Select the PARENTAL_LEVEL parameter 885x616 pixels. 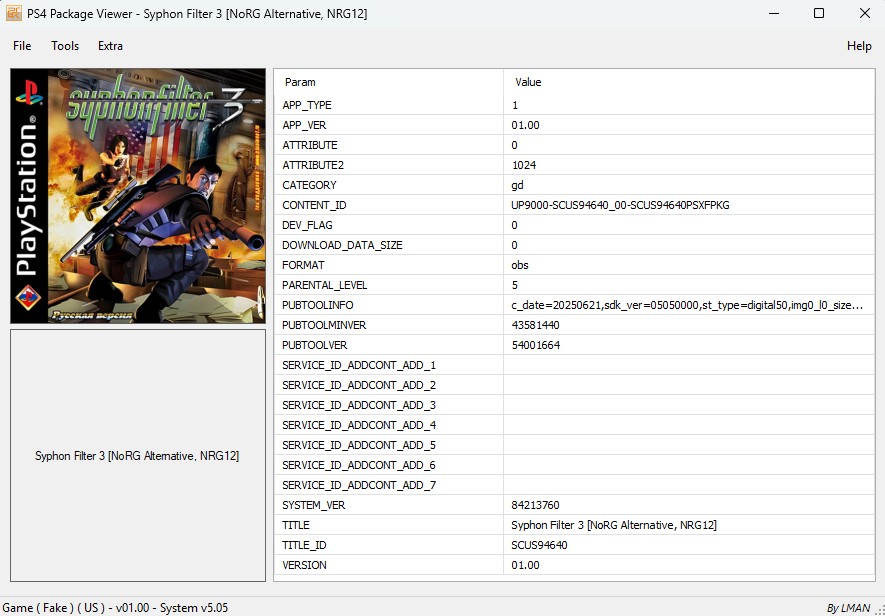(x=325, y=285)
